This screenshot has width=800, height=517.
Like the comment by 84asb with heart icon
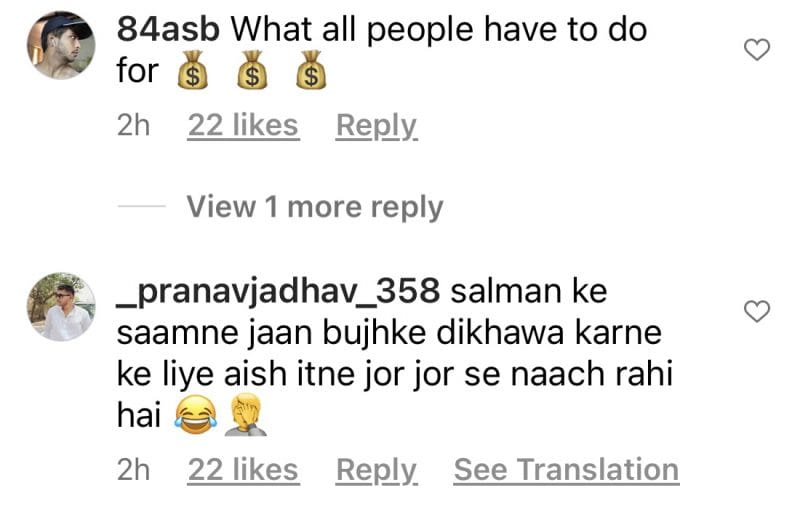tap(757, 50)
